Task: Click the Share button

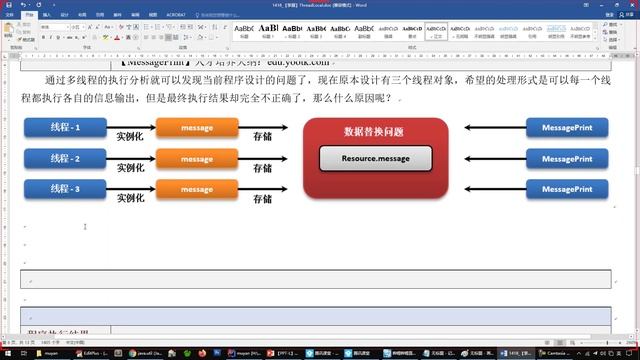Action: point(627,15)
